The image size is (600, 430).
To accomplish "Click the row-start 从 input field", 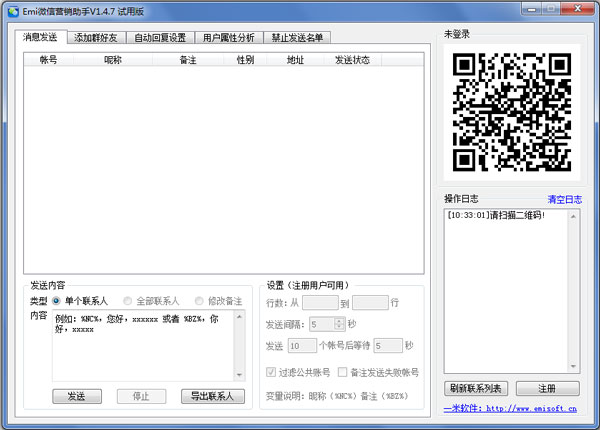I will point(320,303).
